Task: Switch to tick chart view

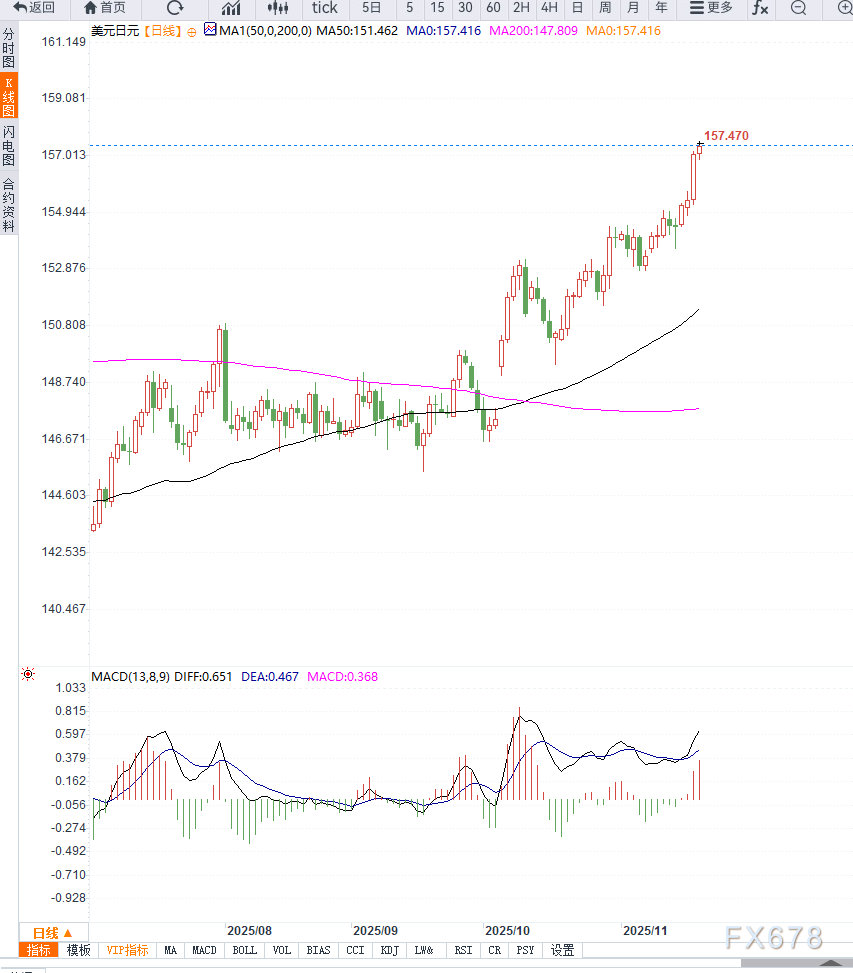Action: click(x=325, y=8)
